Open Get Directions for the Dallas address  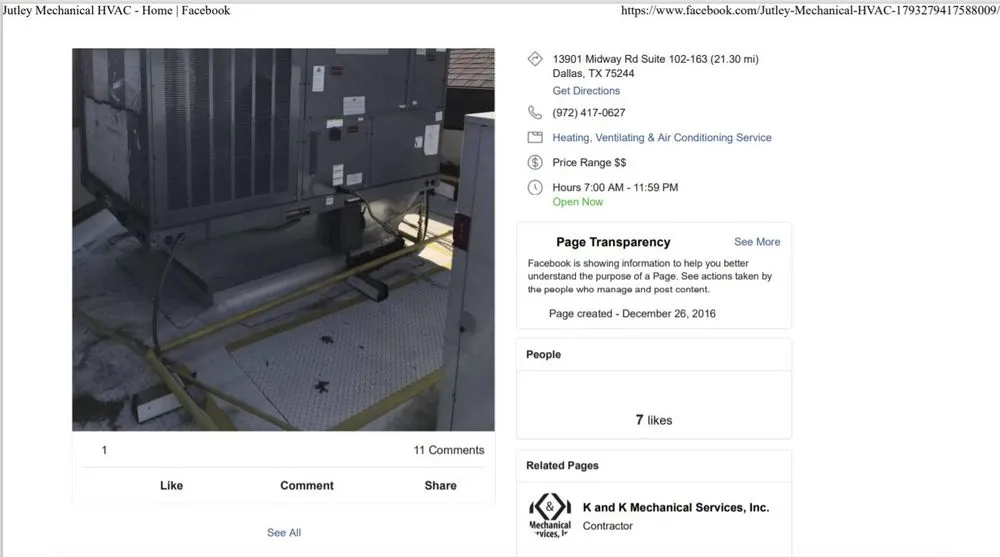(x=586, y=91)
